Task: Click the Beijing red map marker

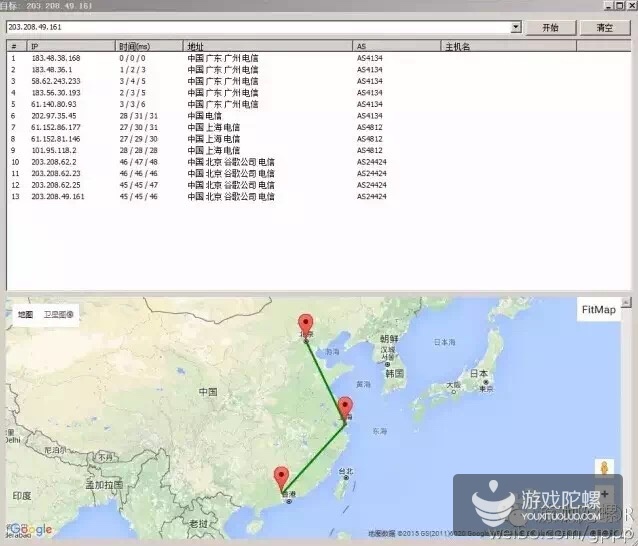Action: click(x=308, y=325)
